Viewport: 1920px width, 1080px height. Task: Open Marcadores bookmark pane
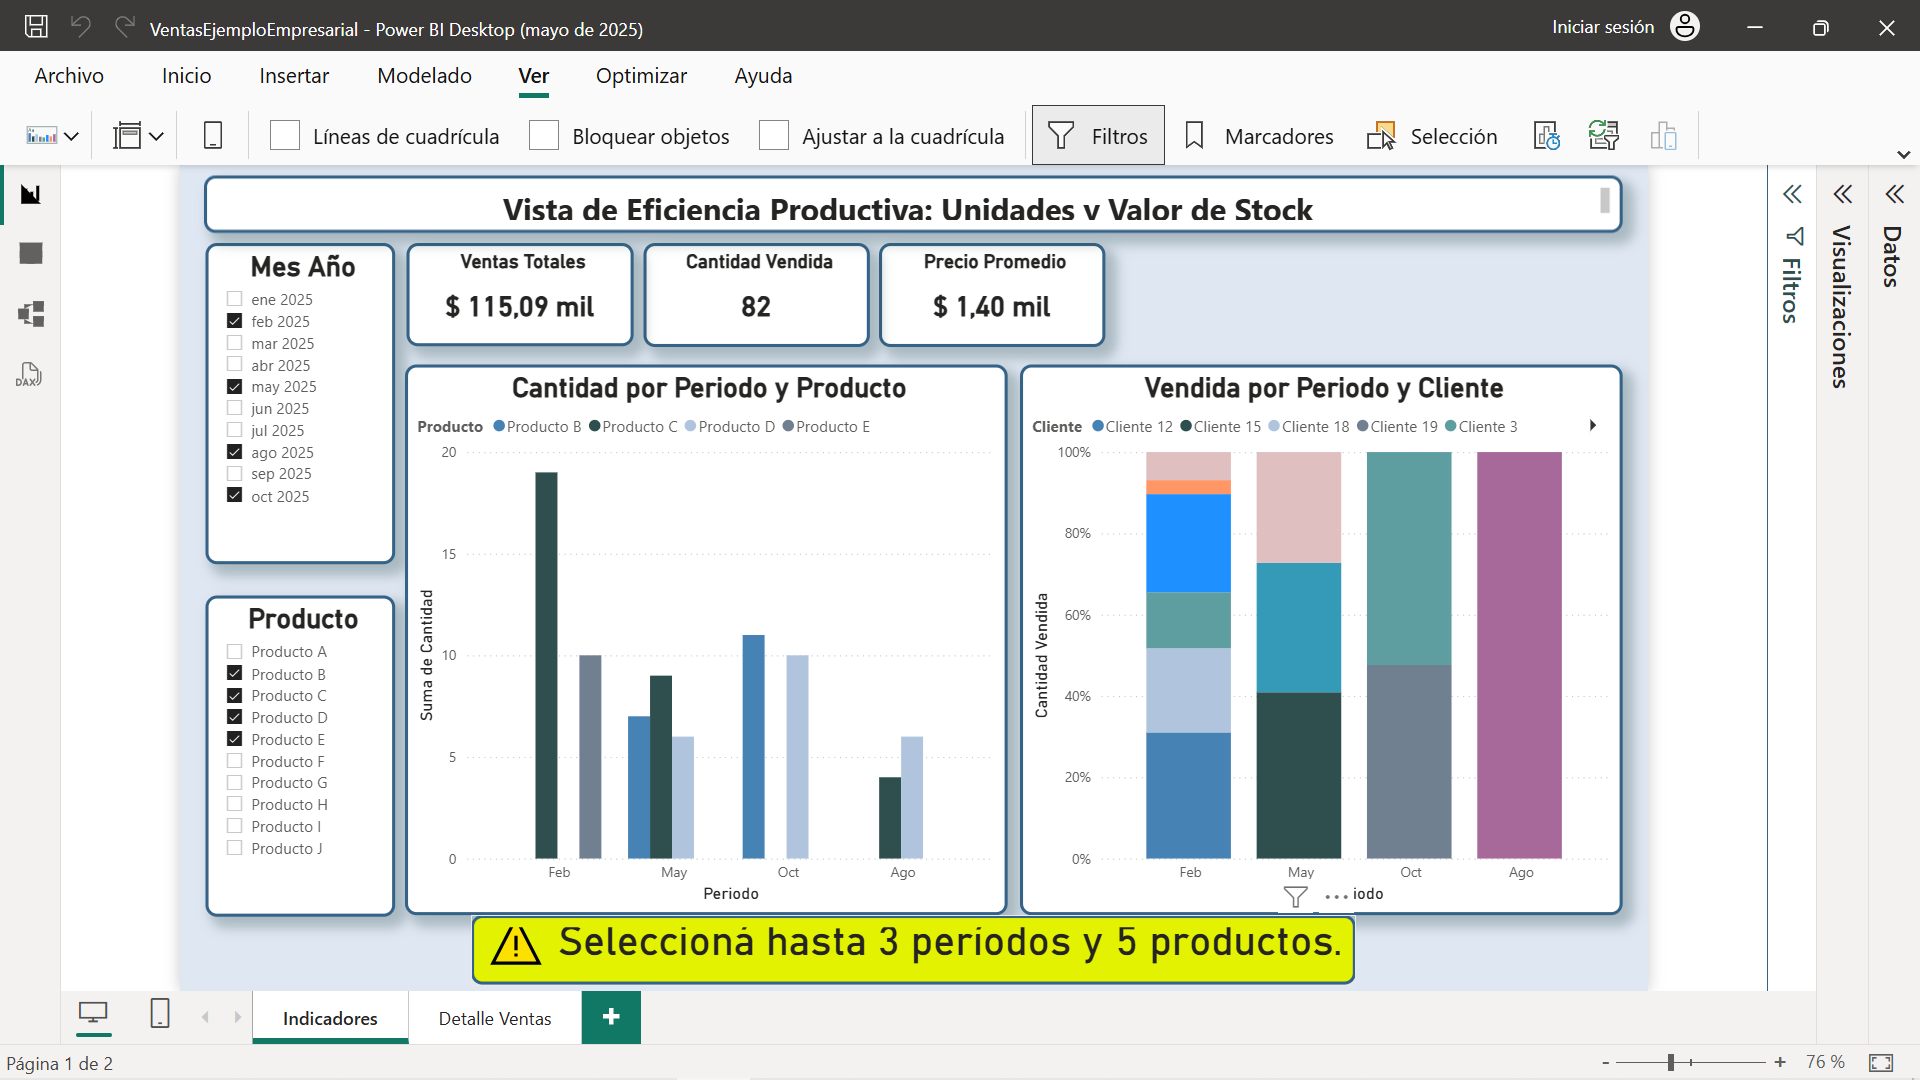pyautogui.click(x=1259, y=136)
